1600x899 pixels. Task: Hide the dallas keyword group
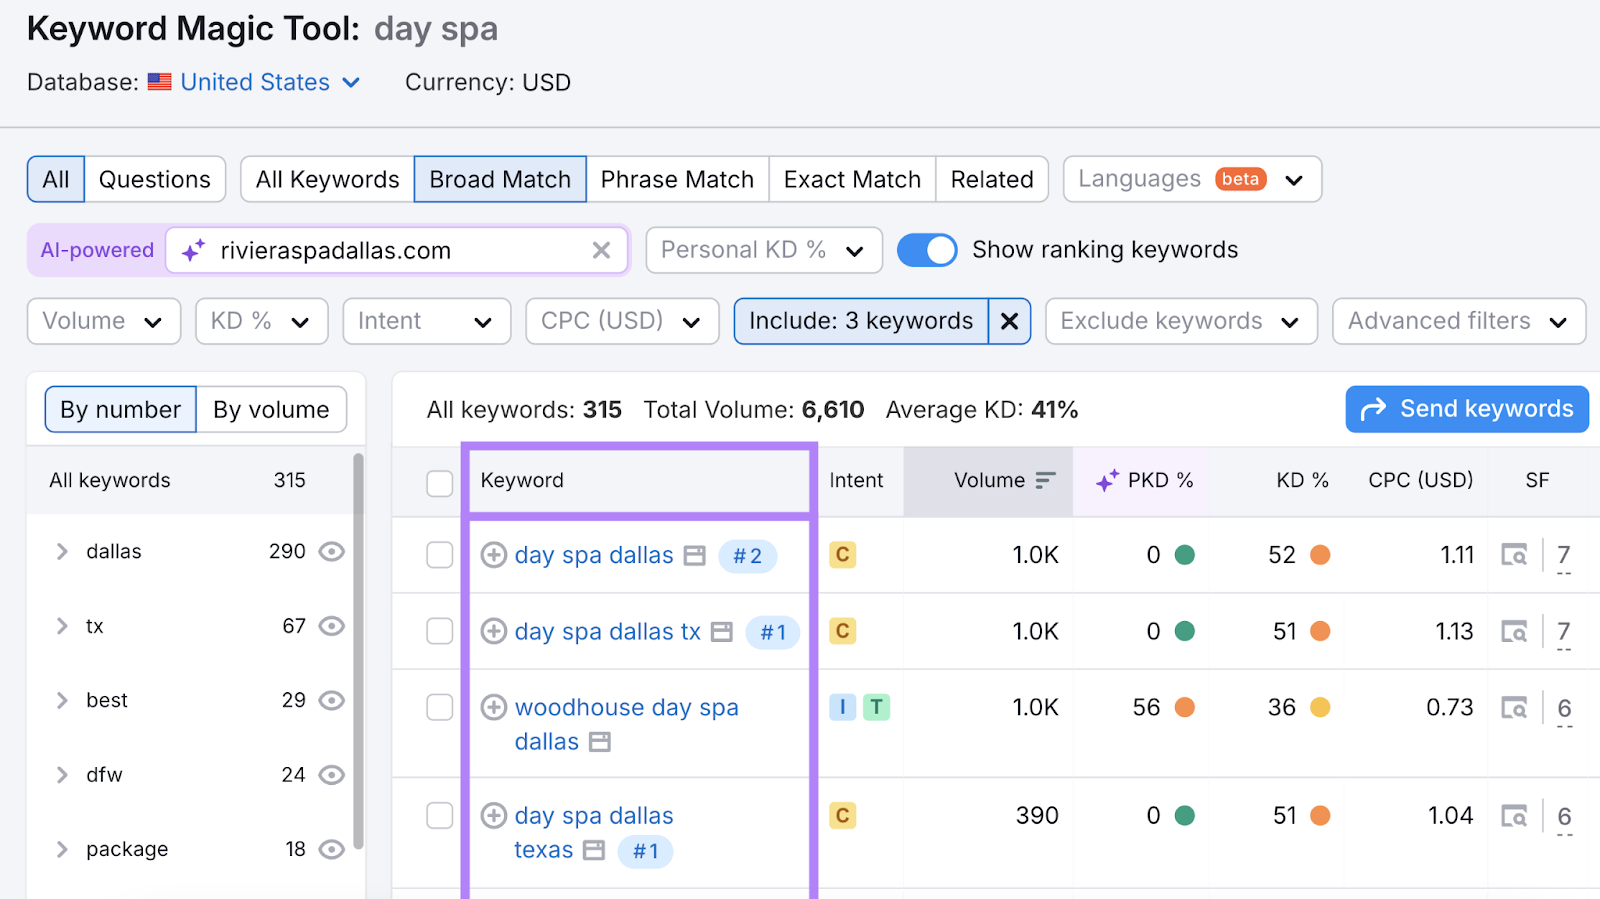[331, 552]
